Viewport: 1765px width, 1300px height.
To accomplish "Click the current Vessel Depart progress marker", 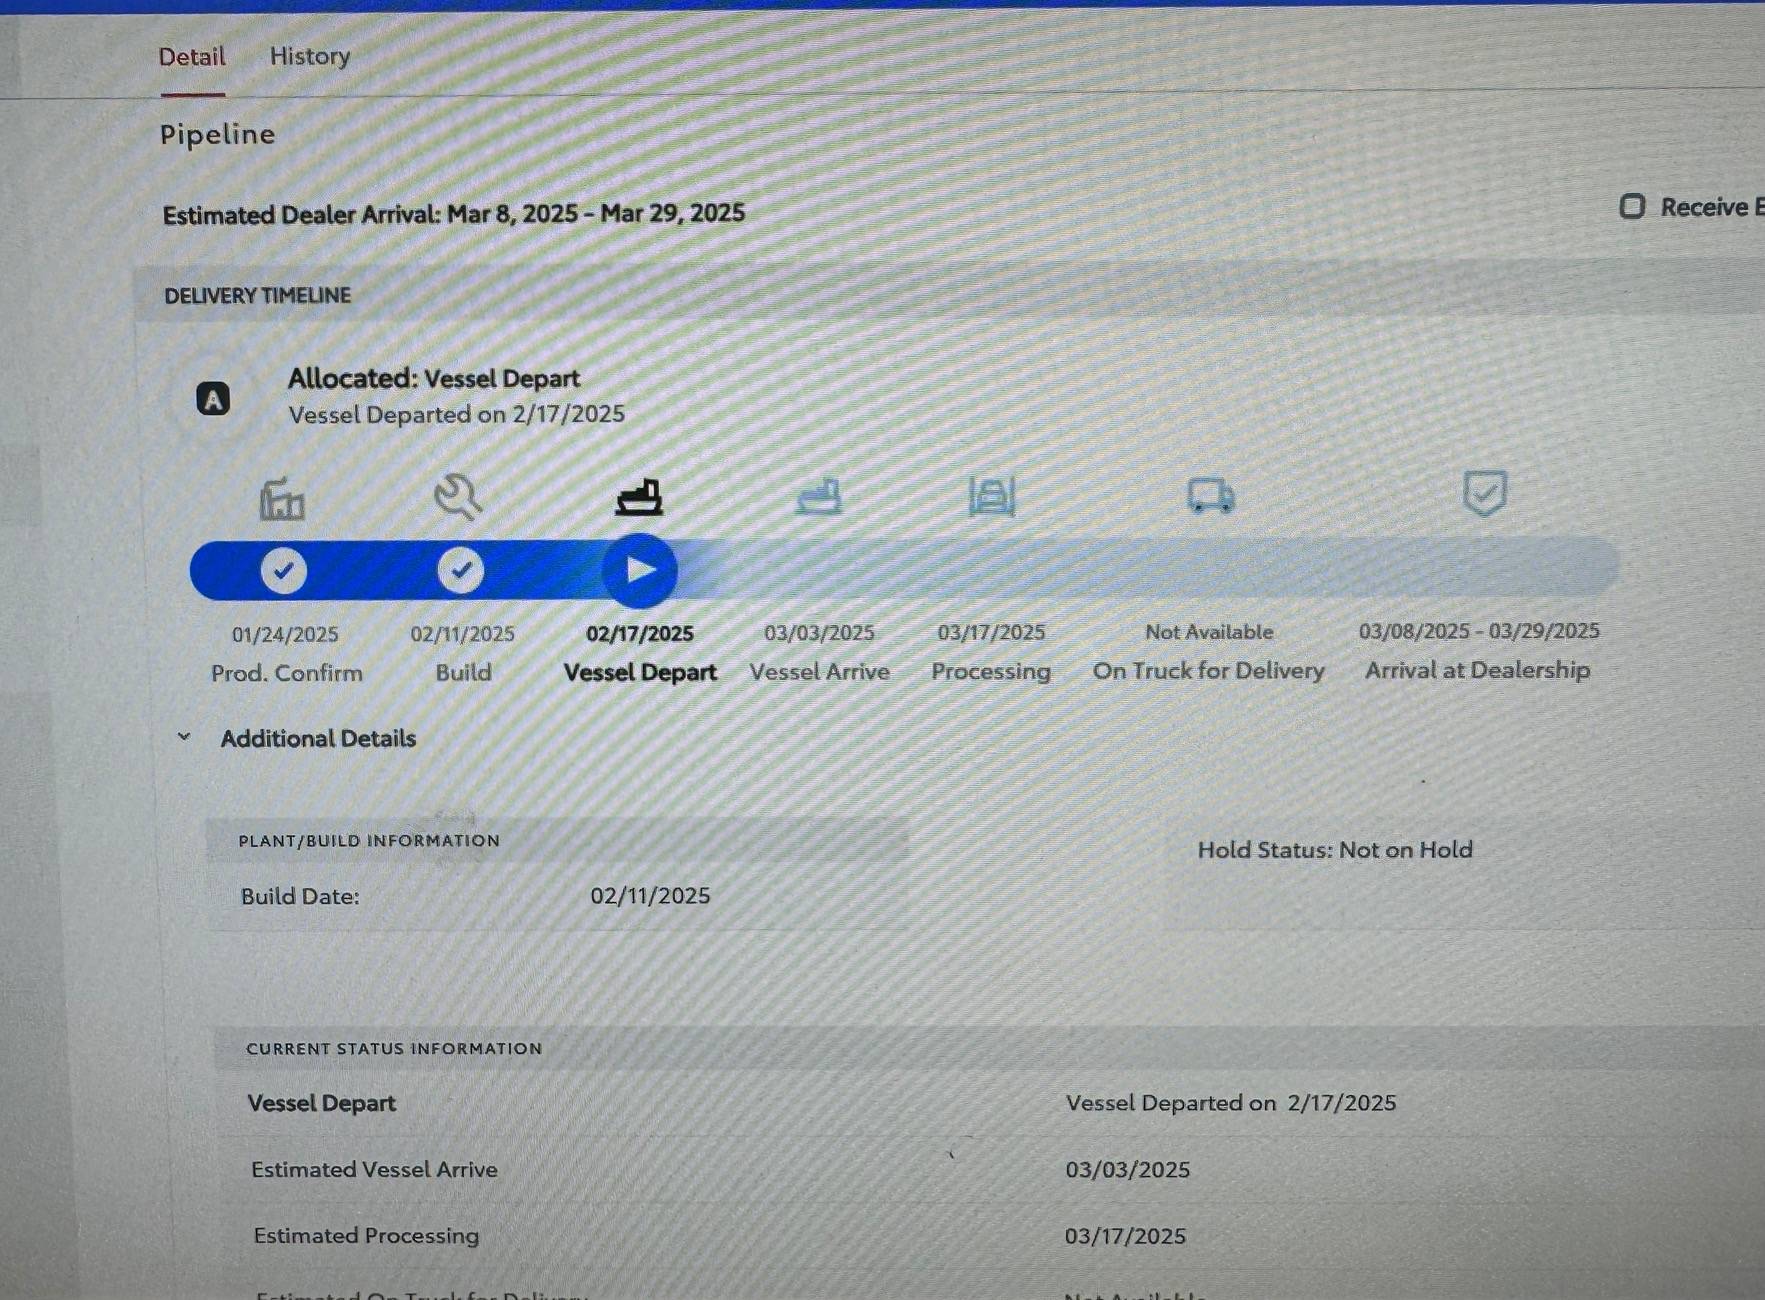I will pyautogui.click(x=640, y=570).
